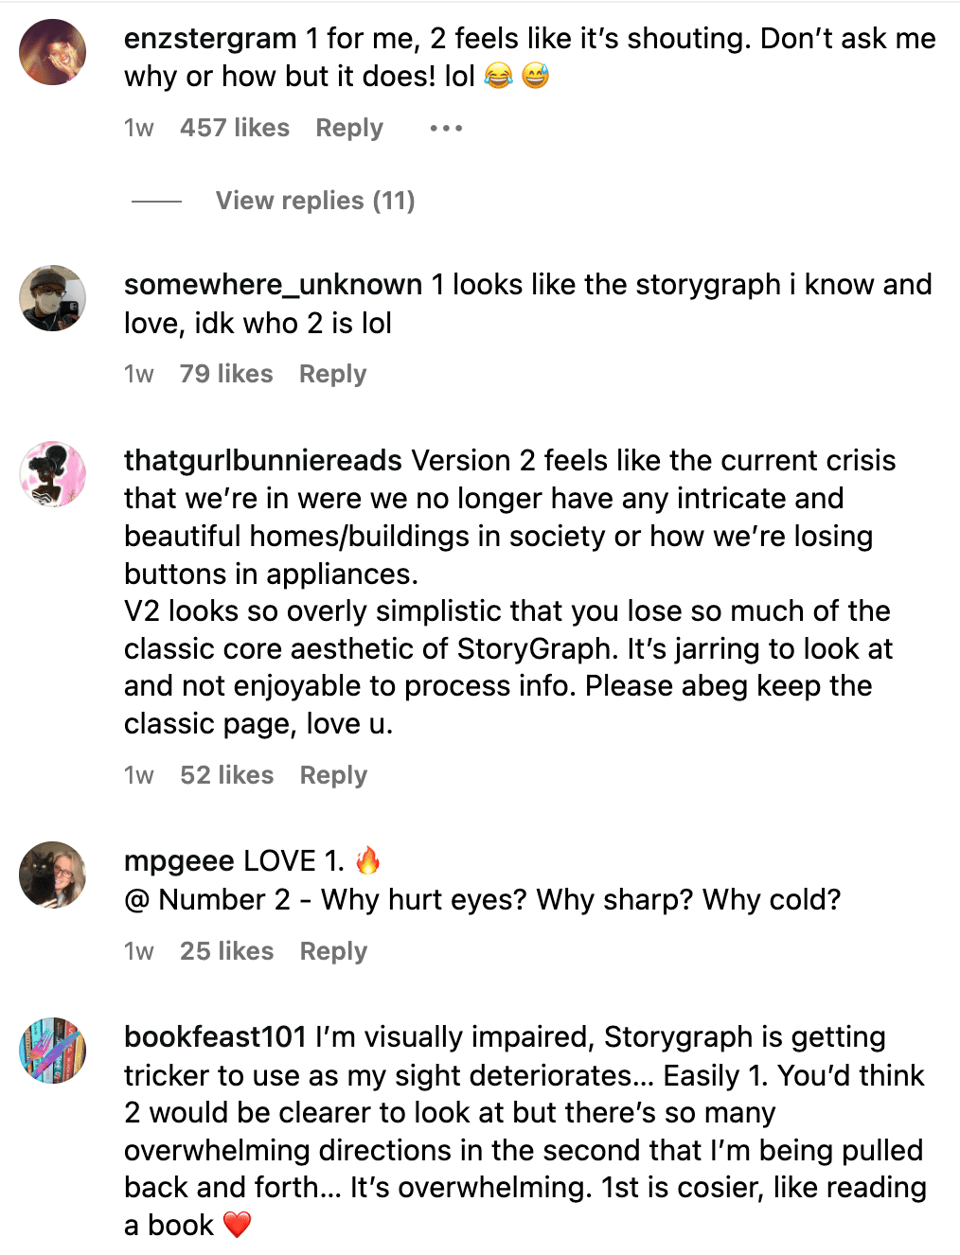Reply to somewhere_unknown's comment
960x1255 pixels.
point(332,373)
